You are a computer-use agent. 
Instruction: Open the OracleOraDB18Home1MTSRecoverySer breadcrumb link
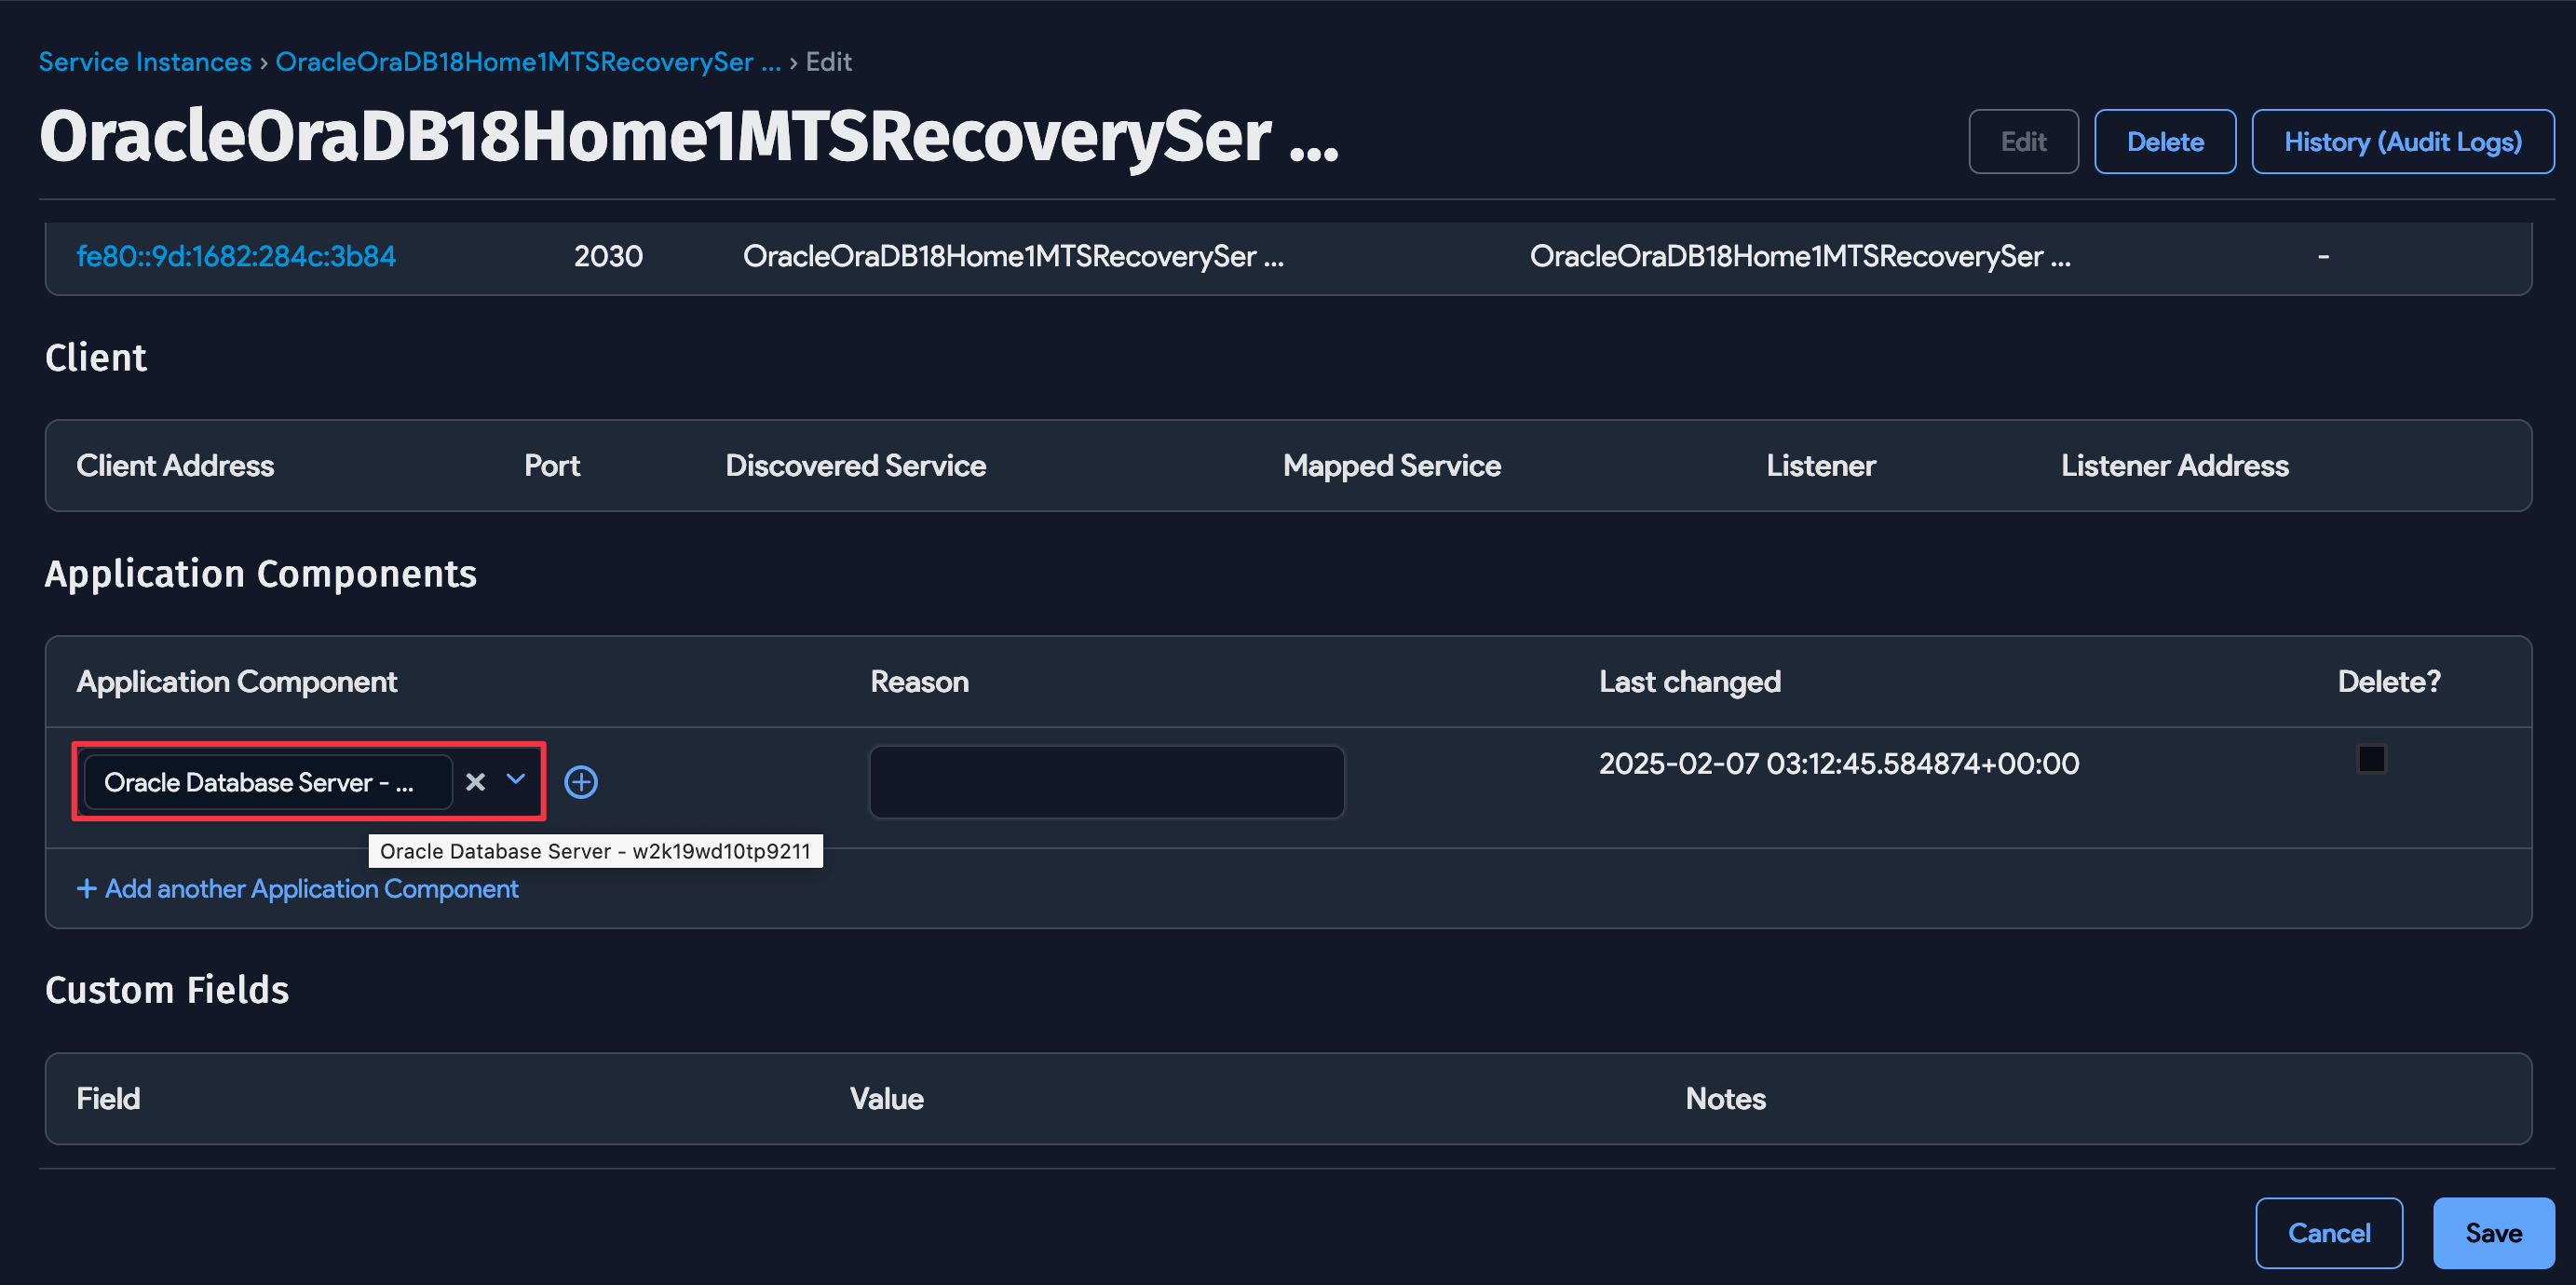click(528, 61)
